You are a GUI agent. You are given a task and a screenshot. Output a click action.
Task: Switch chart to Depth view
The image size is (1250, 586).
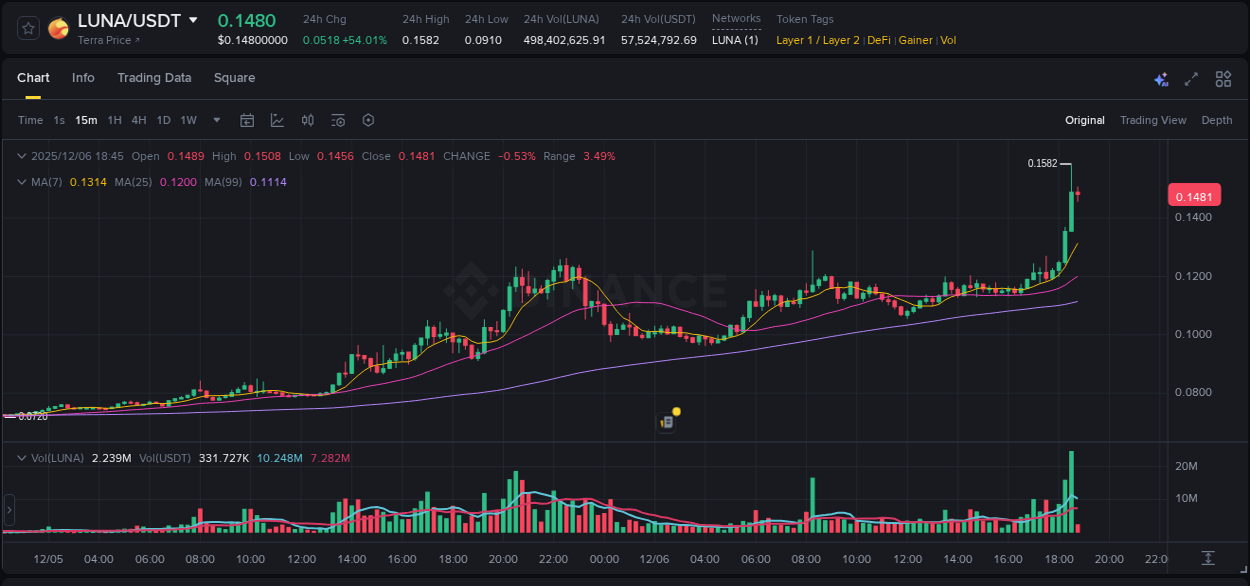[1216, 120]
